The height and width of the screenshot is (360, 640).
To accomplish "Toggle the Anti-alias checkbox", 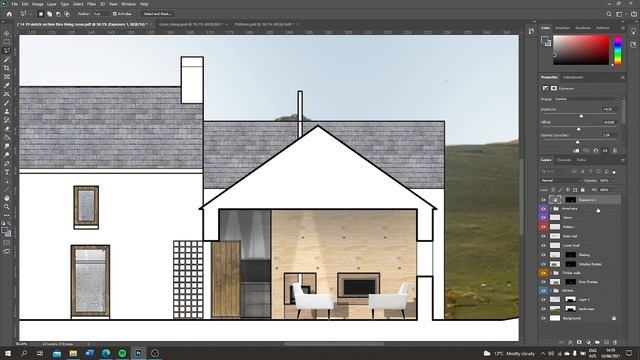I will [115, 14].
